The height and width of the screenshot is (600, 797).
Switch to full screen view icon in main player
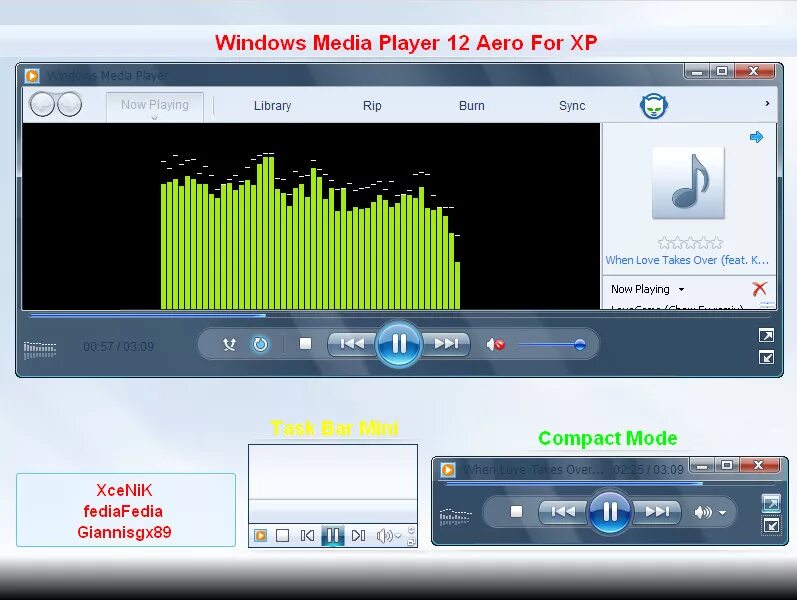click(x=766, y=335)
